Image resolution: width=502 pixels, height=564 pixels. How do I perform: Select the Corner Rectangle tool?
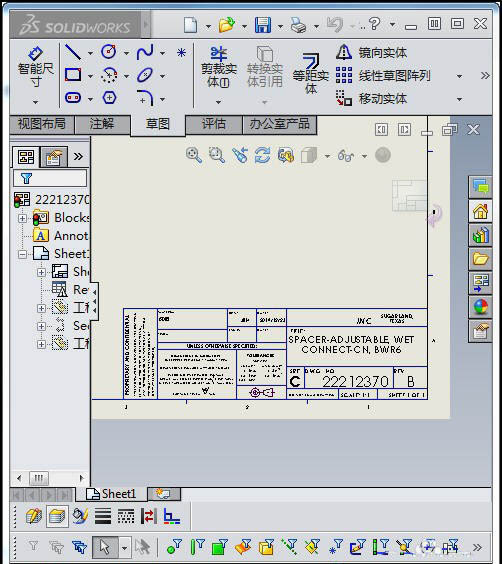[x=73, y=75]
